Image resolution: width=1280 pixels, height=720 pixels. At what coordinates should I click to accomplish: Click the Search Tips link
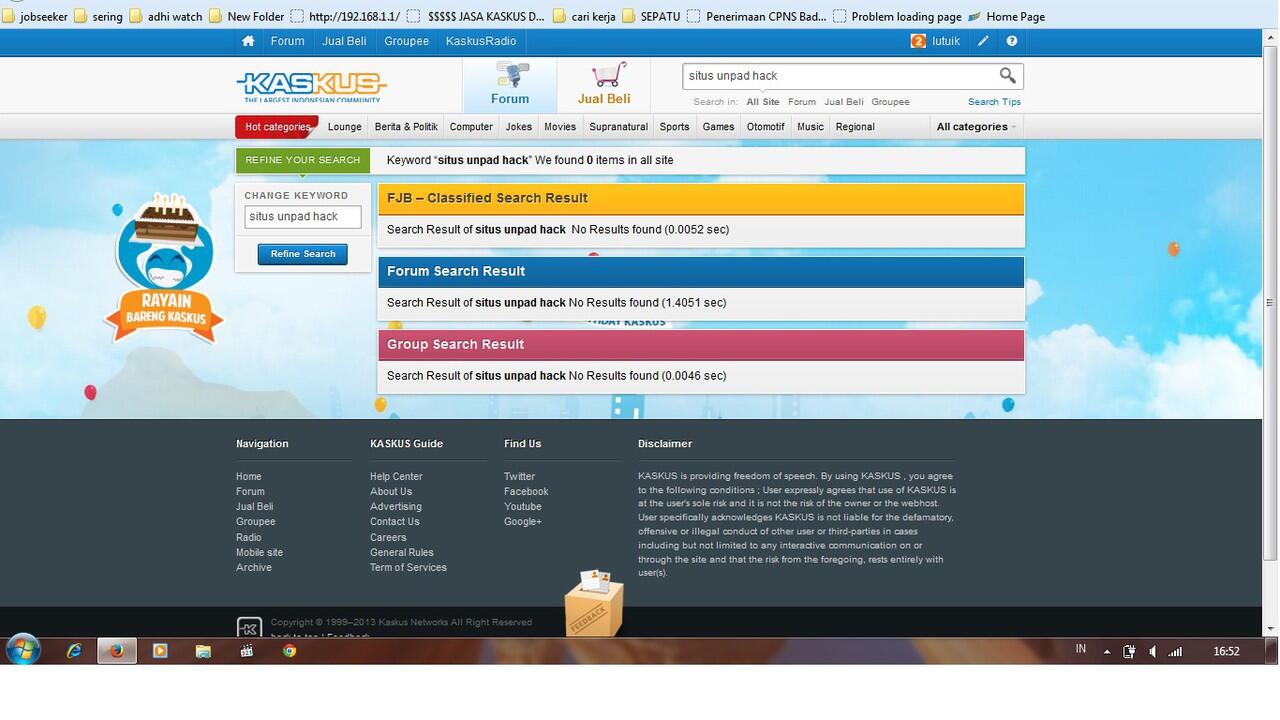click(x=994, y=102)
